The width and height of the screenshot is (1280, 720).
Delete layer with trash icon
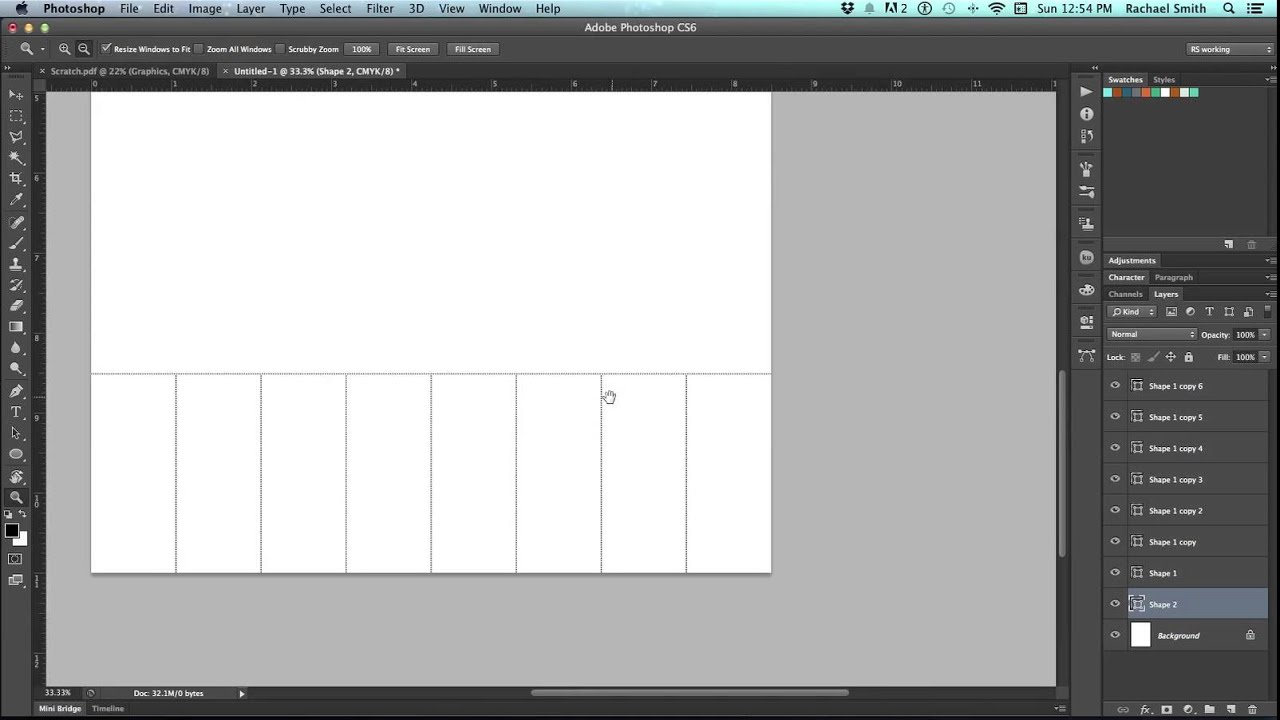click(1252, 709)
